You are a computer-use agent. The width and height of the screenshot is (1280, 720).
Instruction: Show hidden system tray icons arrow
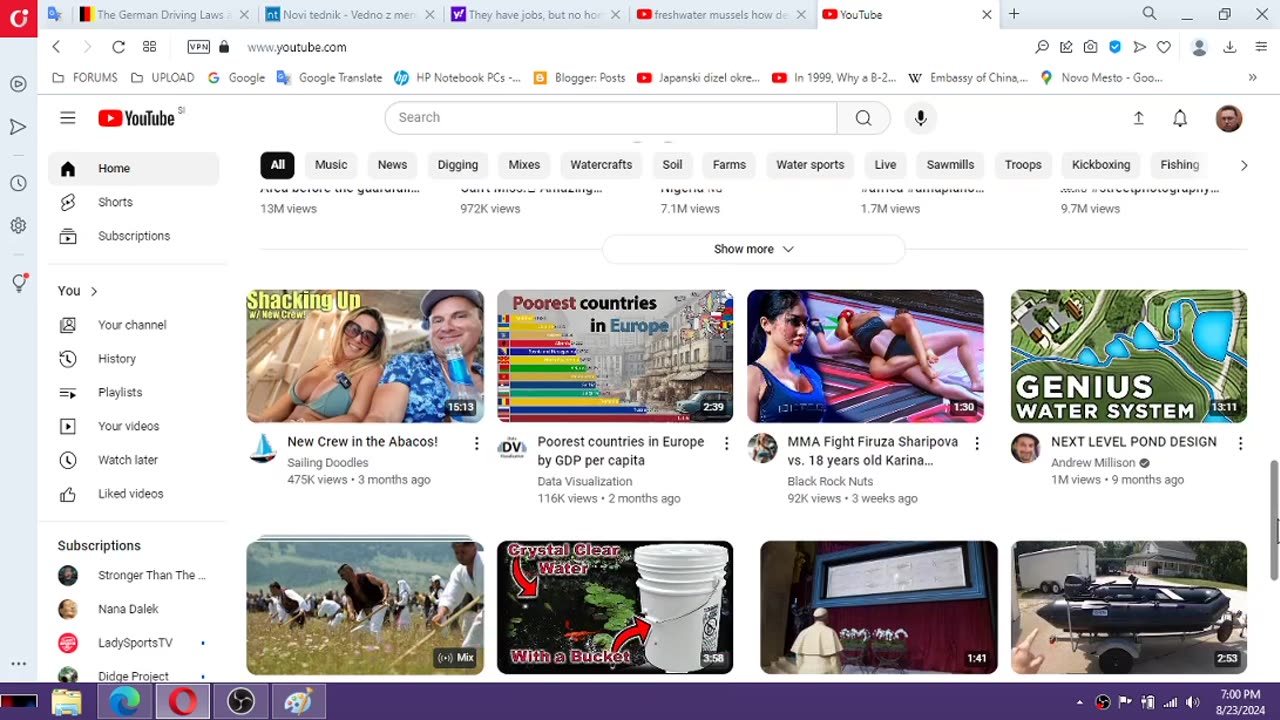tap(1079, 702)
